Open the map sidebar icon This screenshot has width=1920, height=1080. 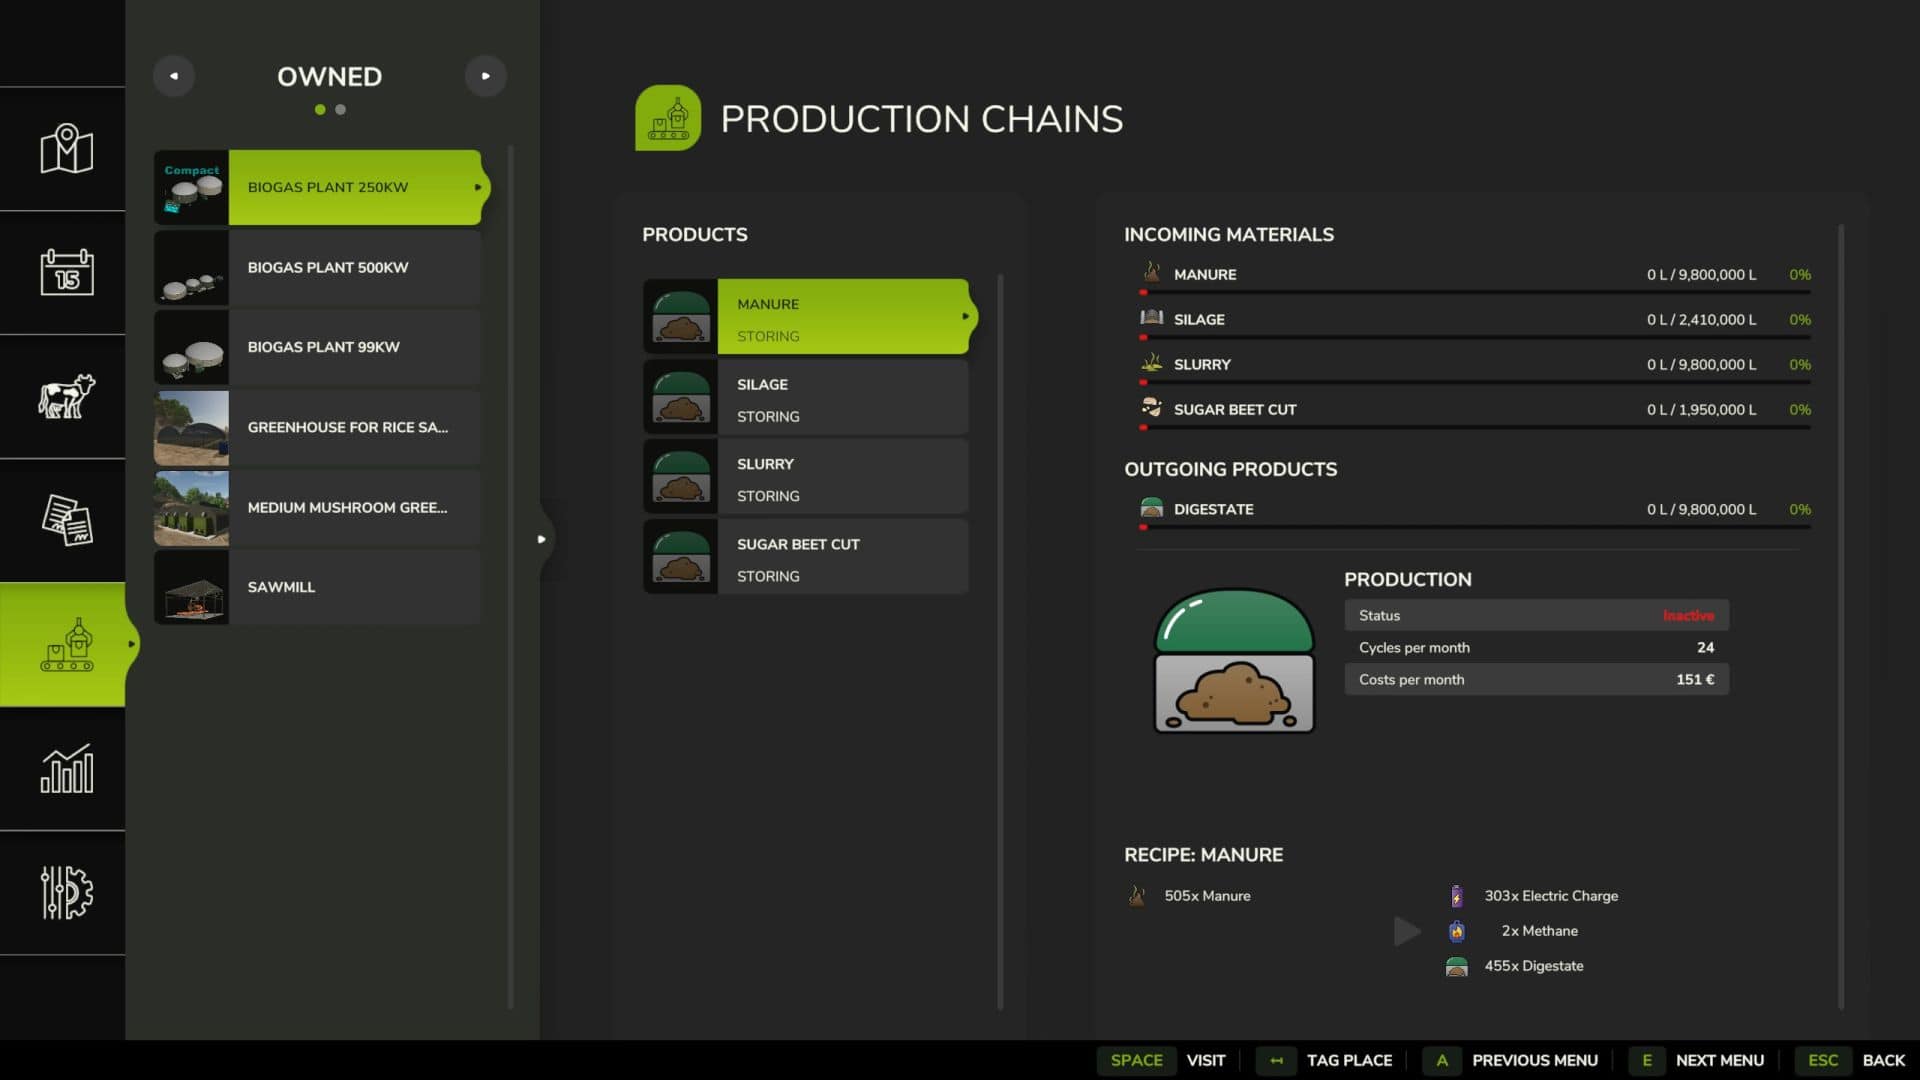pyautogui.click(x=66, y=149)
